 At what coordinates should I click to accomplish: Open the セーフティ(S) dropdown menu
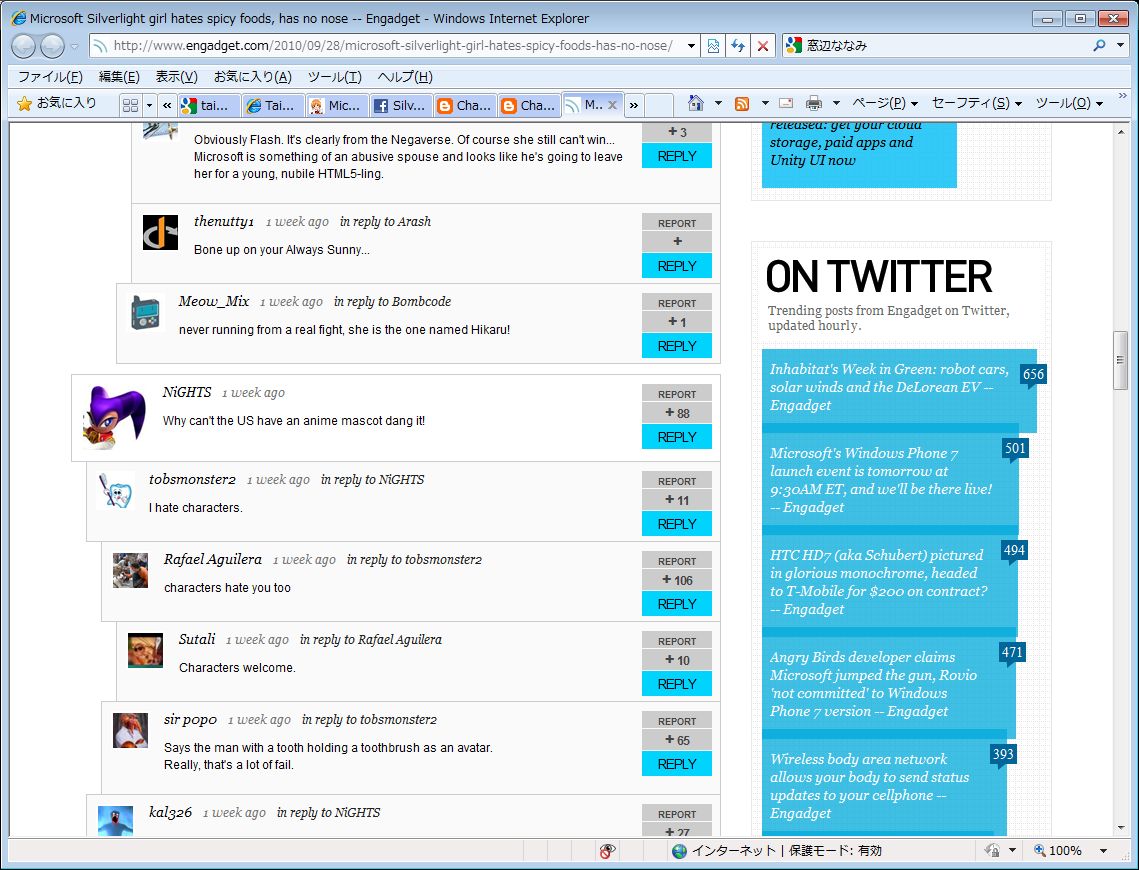coord(976,104)
